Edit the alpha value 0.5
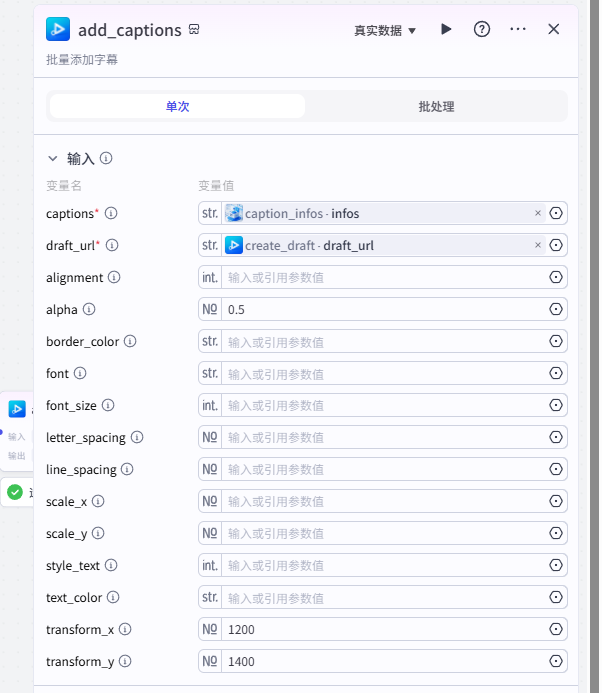The height and width of the screenshot is (693, 602). (x=384, y=309)
